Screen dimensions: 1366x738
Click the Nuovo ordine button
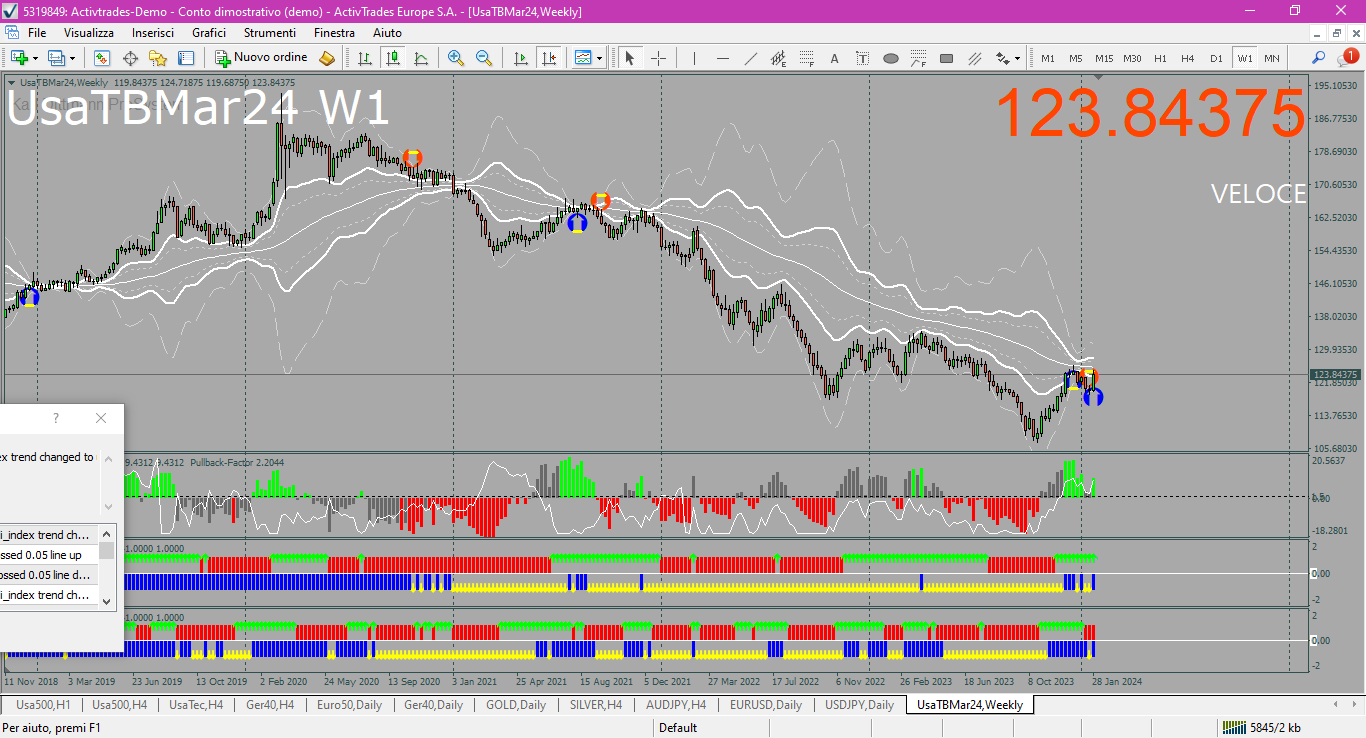point(262,58)
